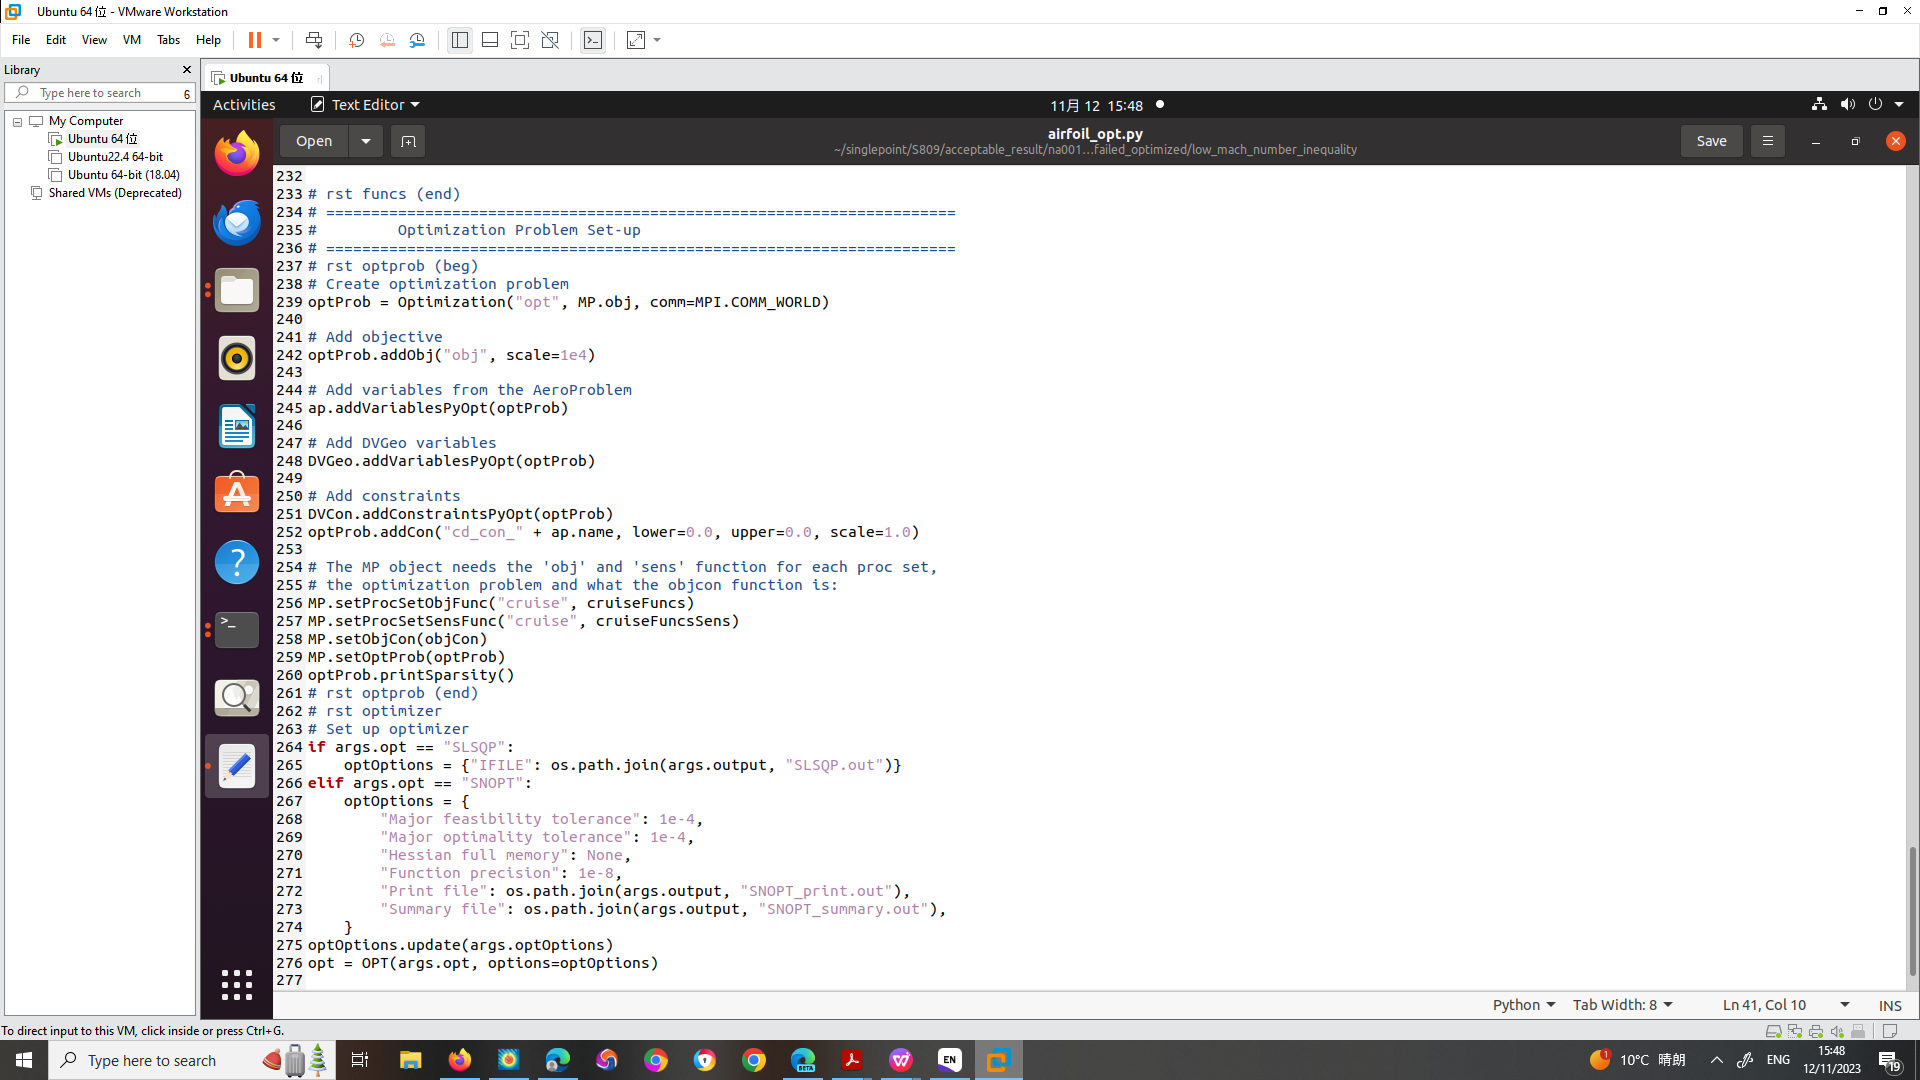The width and height of the screenshot is (1920, 1080).
Task: Launch Ubuntu Software from the dock
Action: click(x=236, y=492)
